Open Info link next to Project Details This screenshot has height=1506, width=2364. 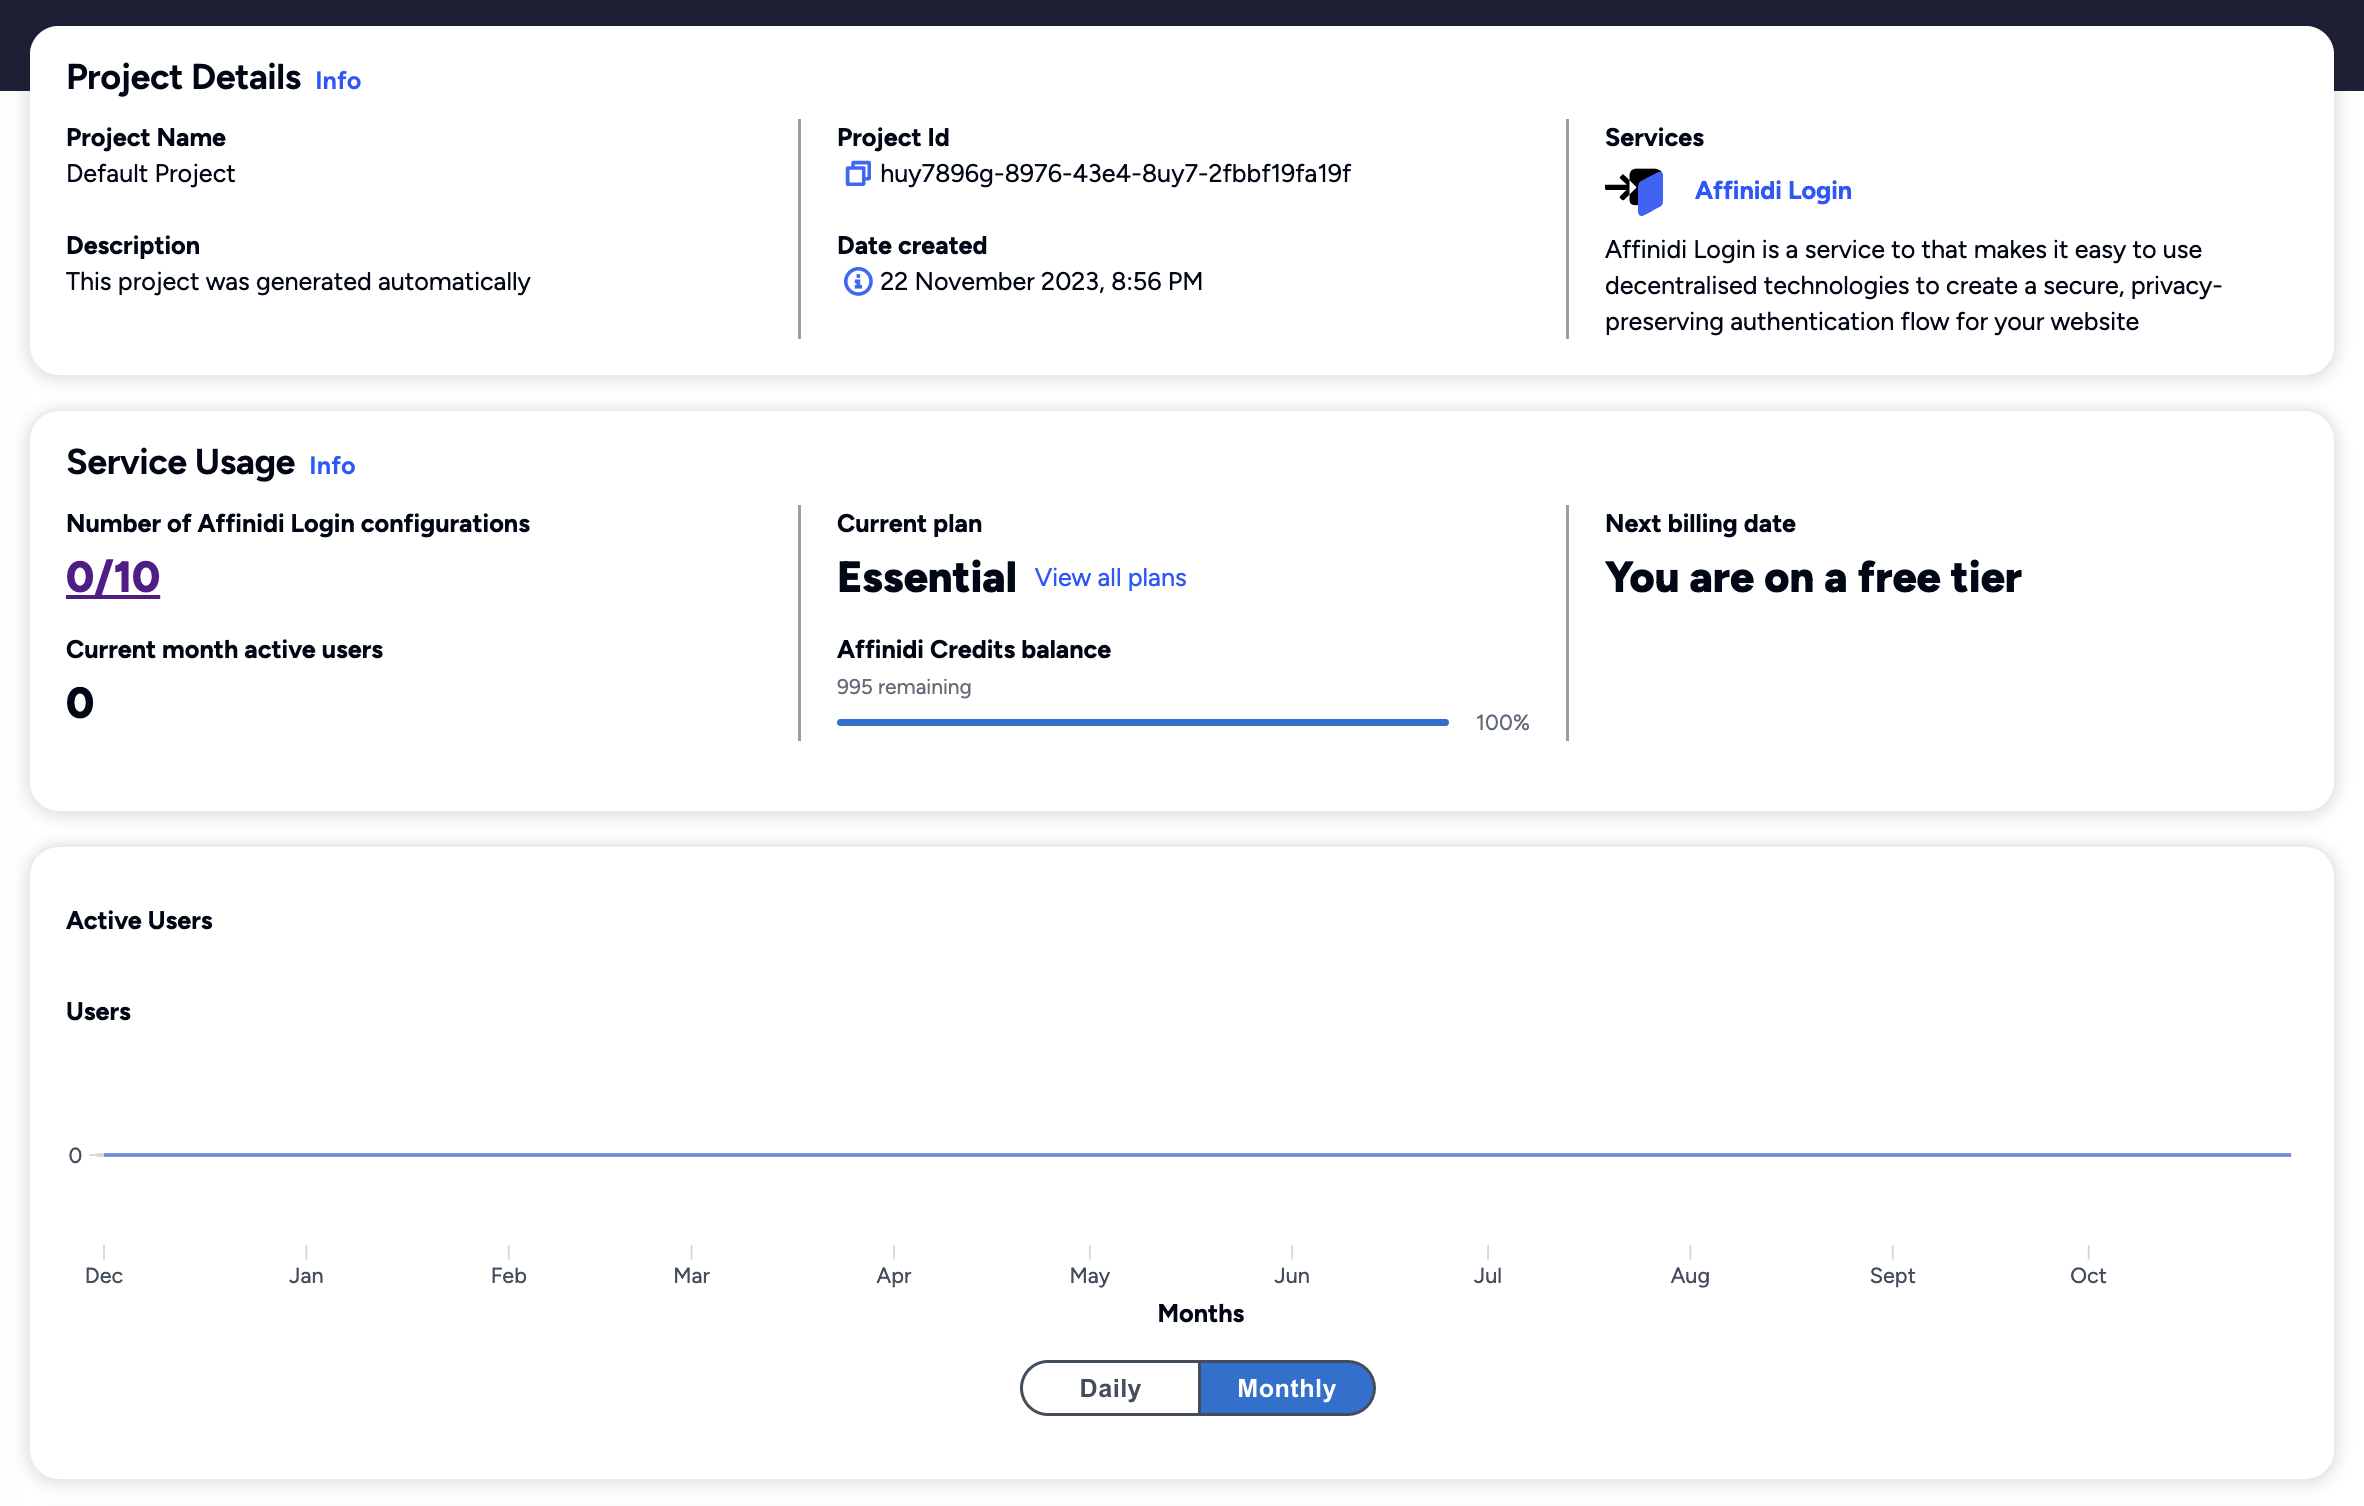338,80
